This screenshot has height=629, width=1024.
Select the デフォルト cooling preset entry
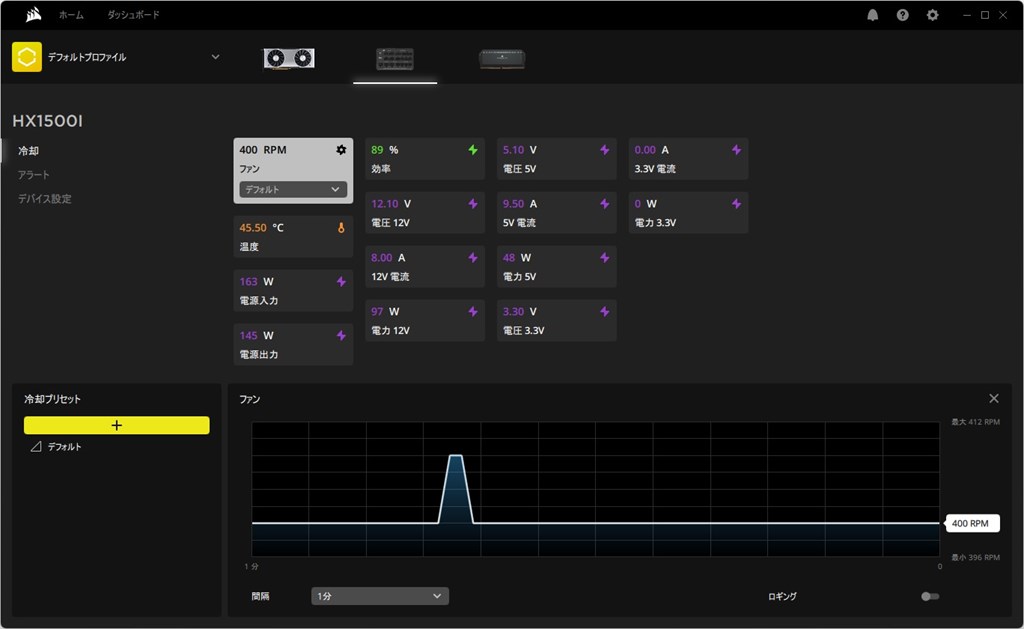[x=64, y=447]
